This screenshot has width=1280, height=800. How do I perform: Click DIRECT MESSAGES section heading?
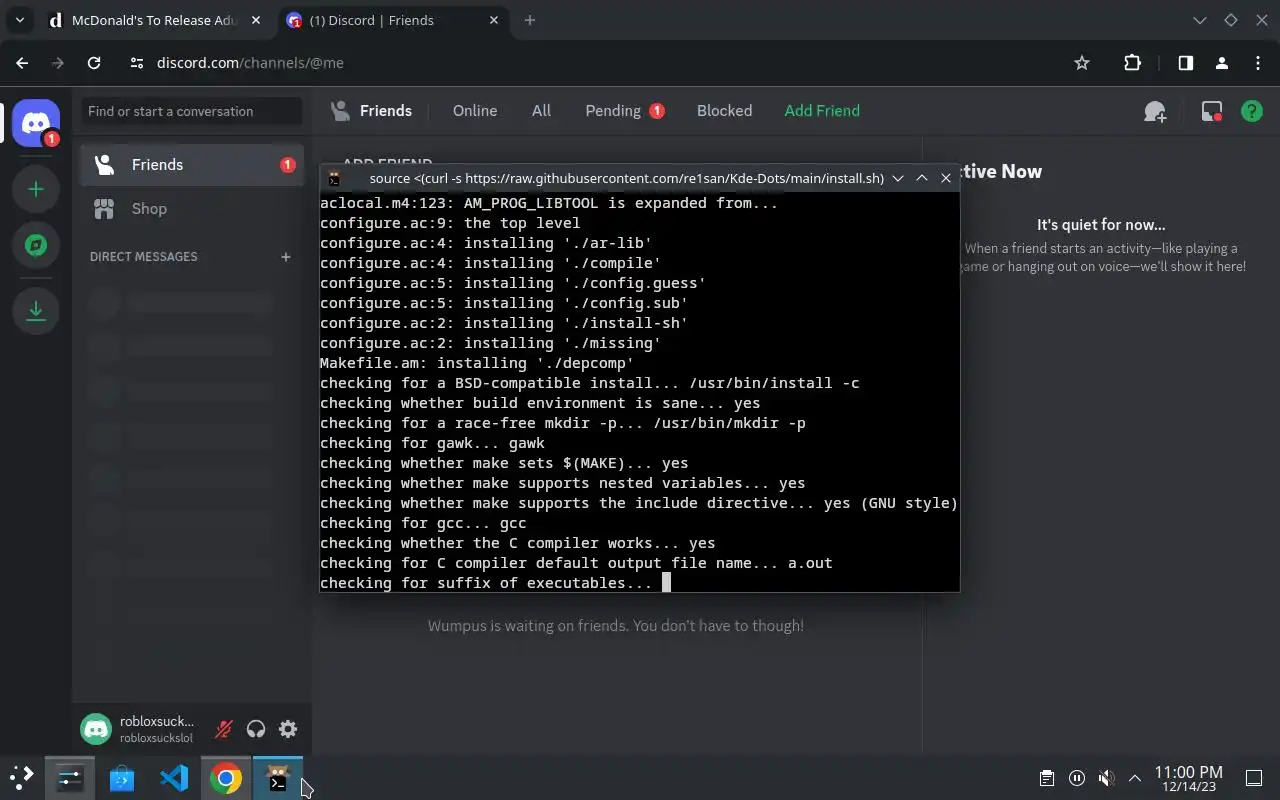[x=144, y=257]
